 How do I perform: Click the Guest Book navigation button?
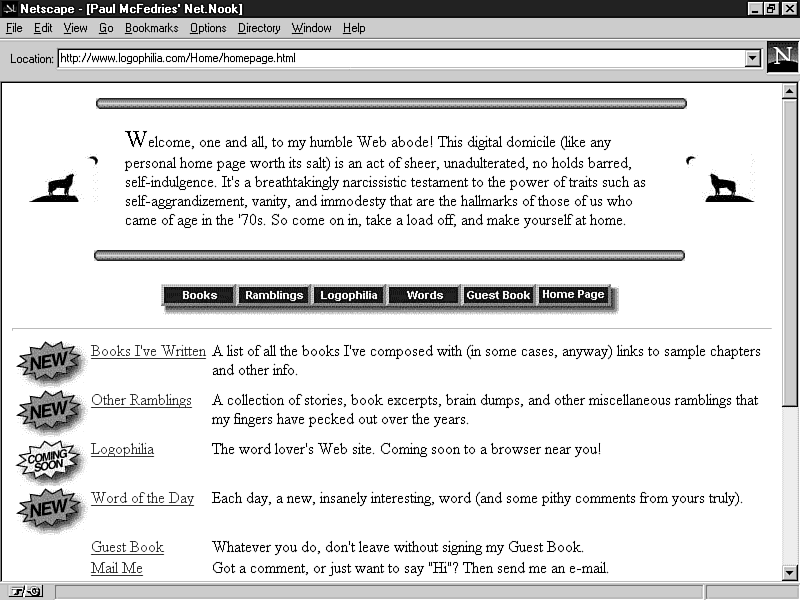tap(498, 295)
